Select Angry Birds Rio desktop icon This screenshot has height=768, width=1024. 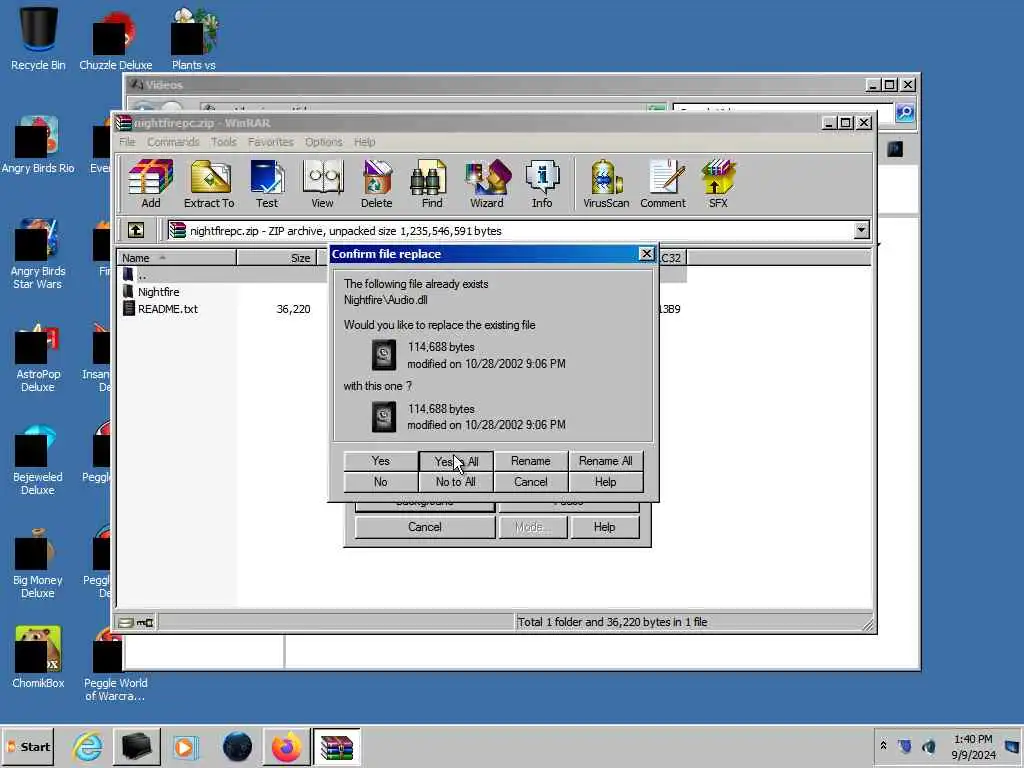38,145
